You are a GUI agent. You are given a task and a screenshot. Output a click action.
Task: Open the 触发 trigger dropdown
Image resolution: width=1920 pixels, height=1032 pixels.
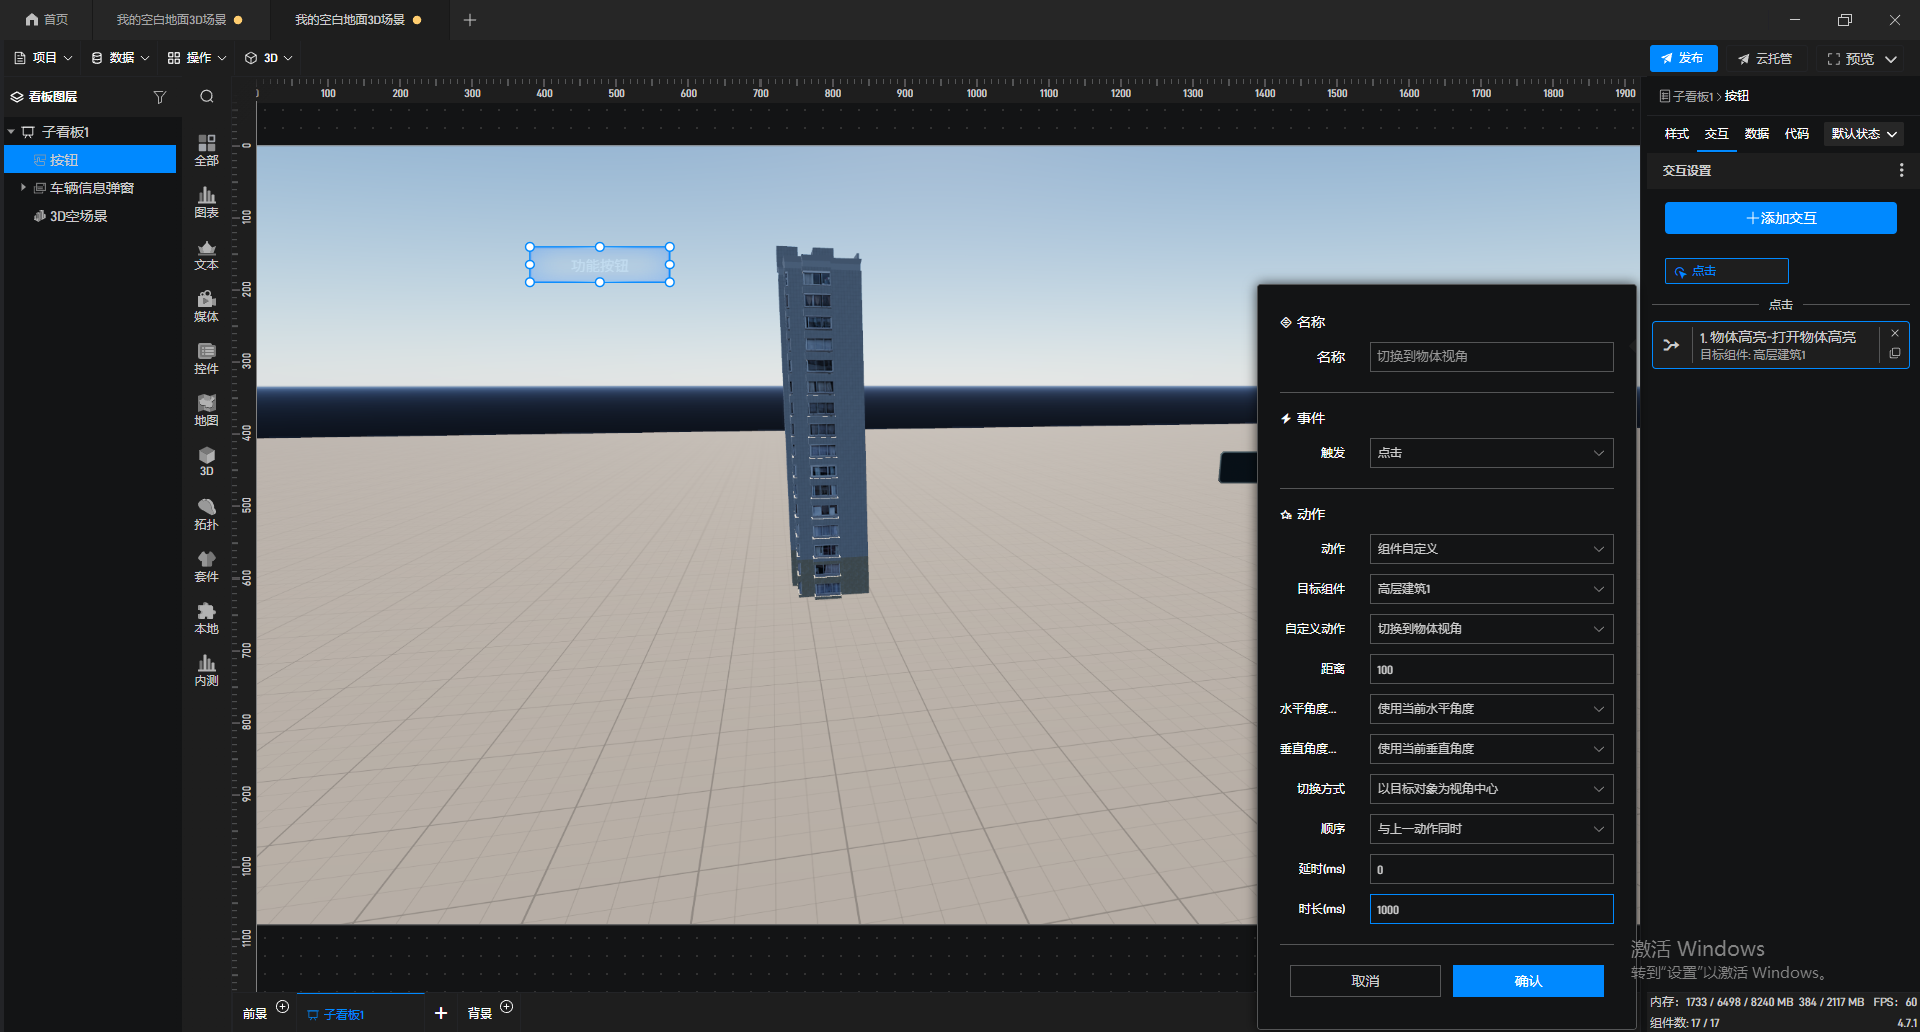tap(1490, 453)
